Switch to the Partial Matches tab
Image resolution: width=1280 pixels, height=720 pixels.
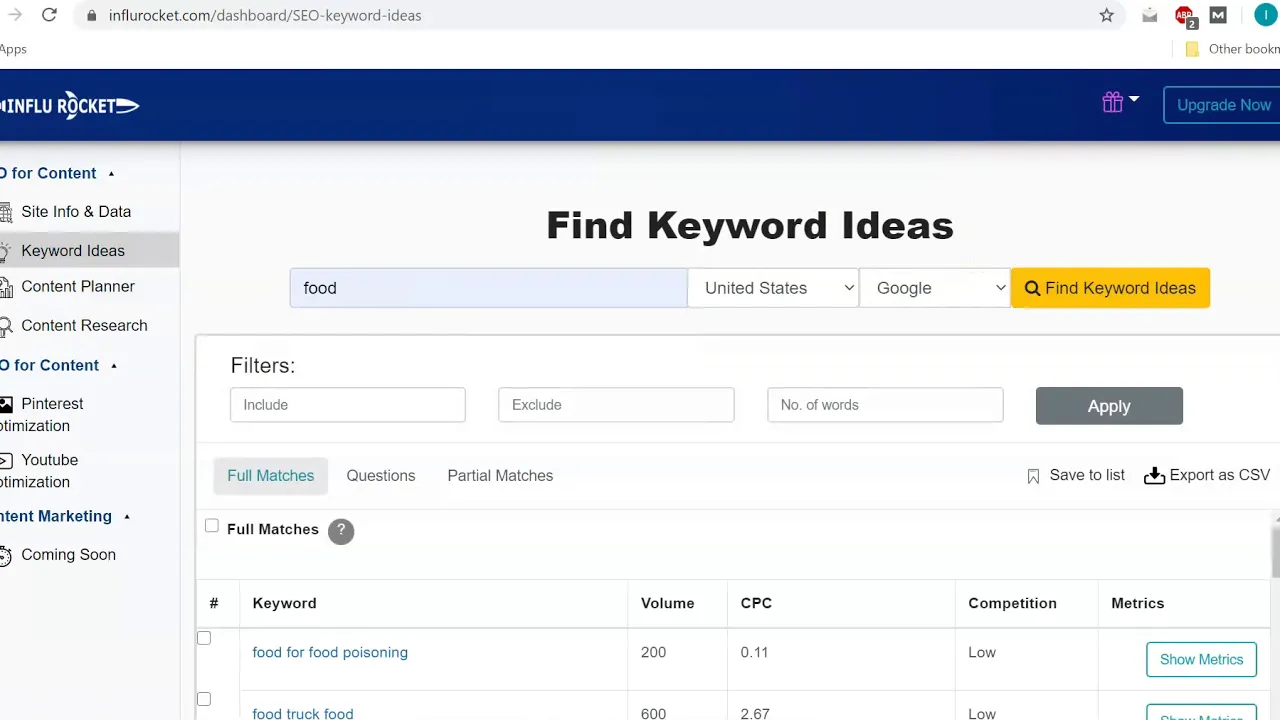[500, 476]
